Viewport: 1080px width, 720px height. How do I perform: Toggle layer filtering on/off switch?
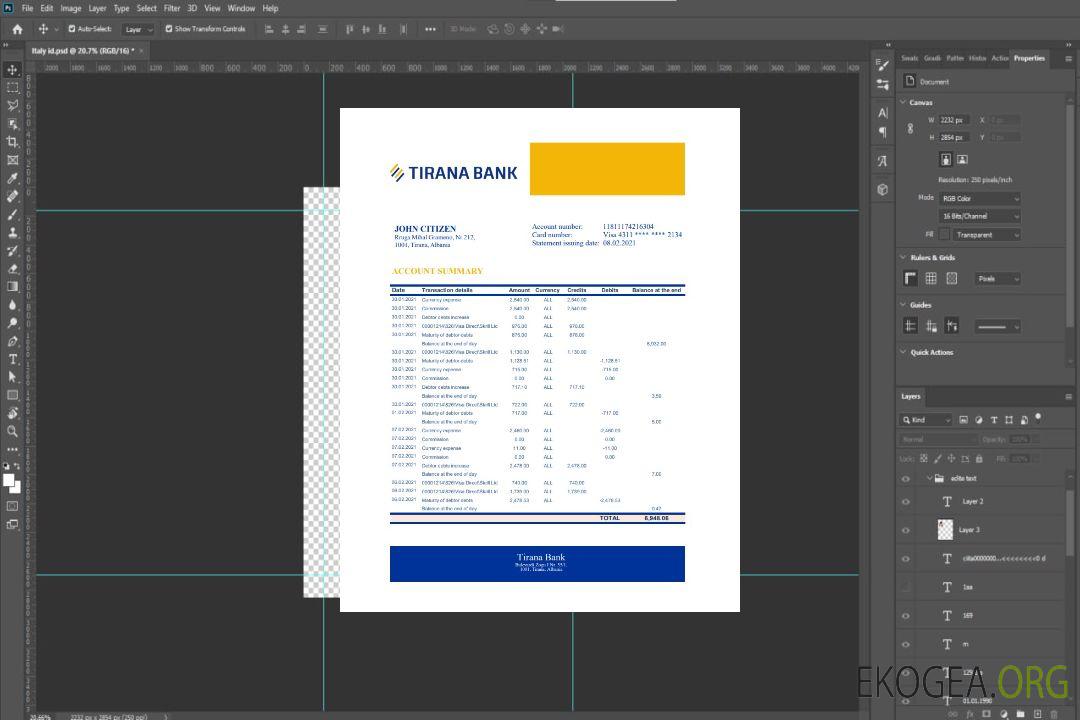pos(1039,418)
